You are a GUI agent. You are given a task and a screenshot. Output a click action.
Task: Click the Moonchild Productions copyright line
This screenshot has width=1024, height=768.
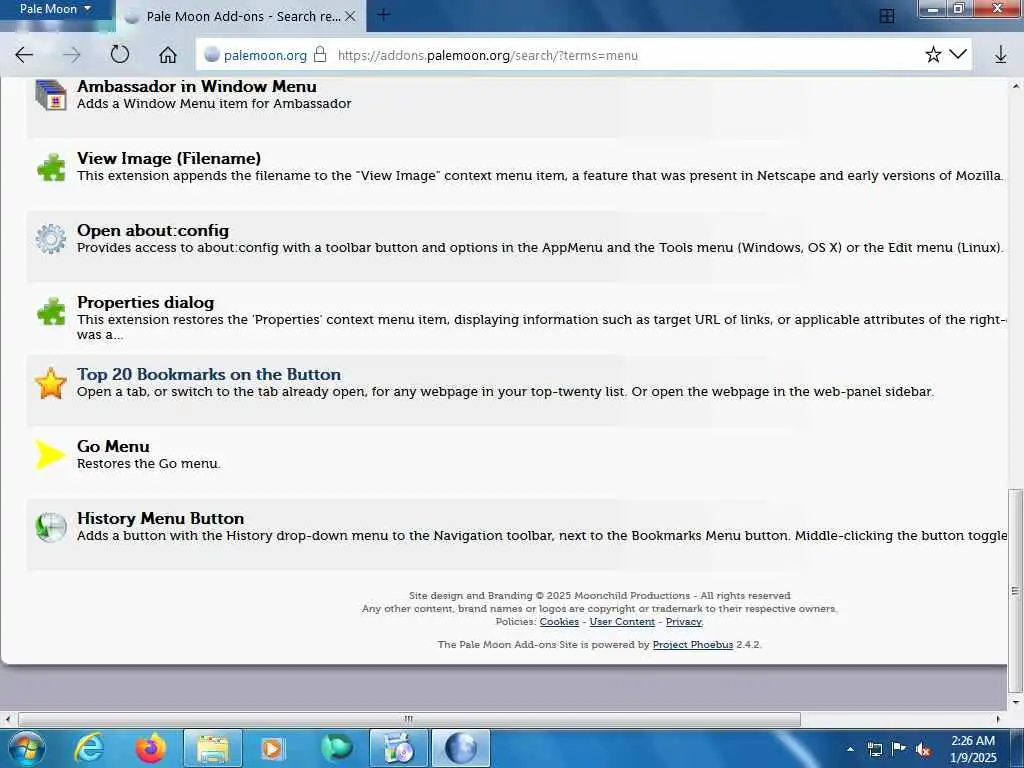pyautogui.click(x=600, y=596)
